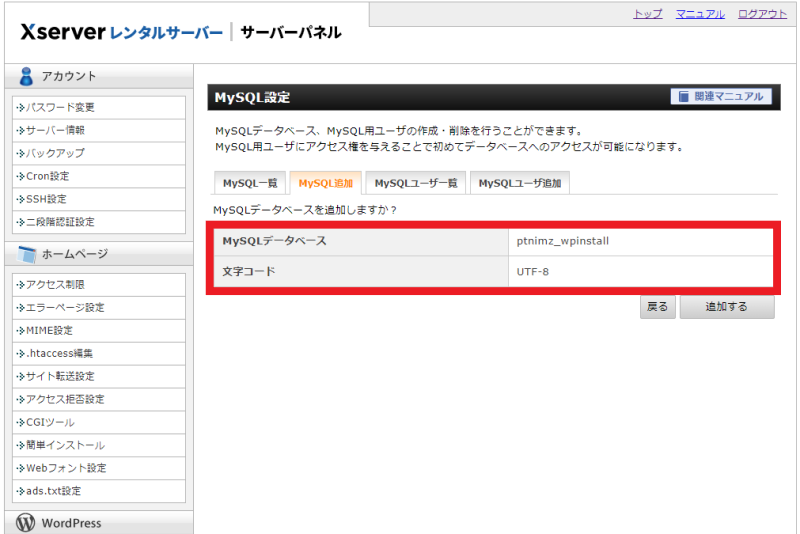
Task: Click the 追加する button
Action: tap(727, 307)
